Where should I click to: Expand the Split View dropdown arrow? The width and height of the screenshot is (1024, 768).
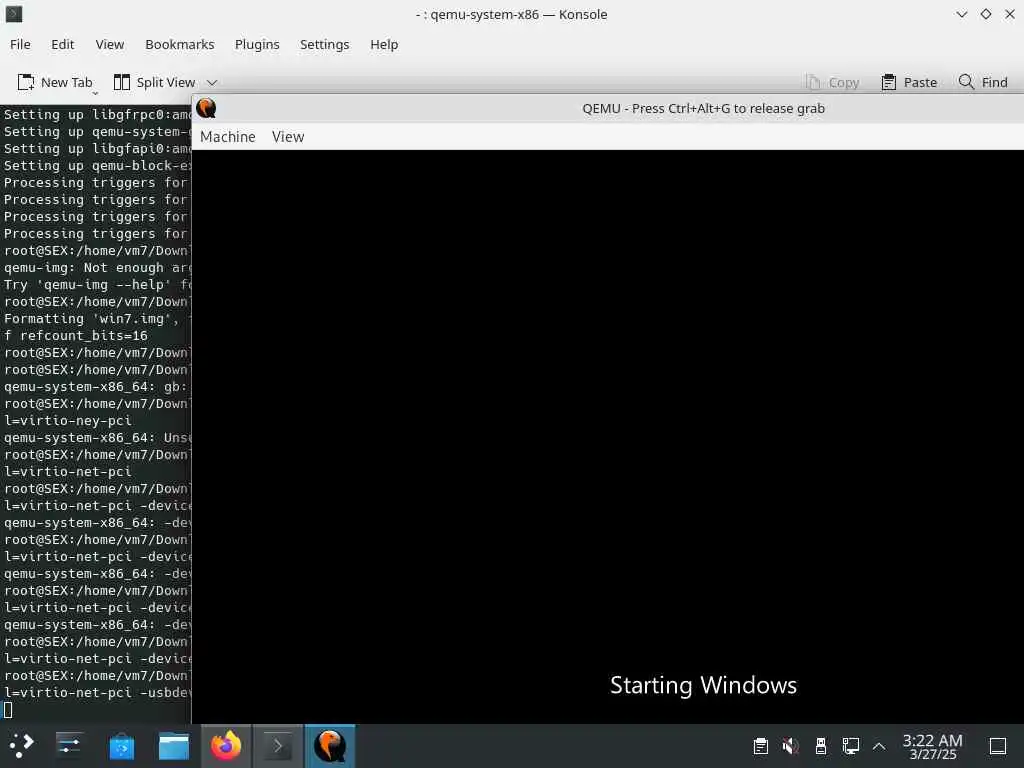pyautogui.click(x=212, y=83)
